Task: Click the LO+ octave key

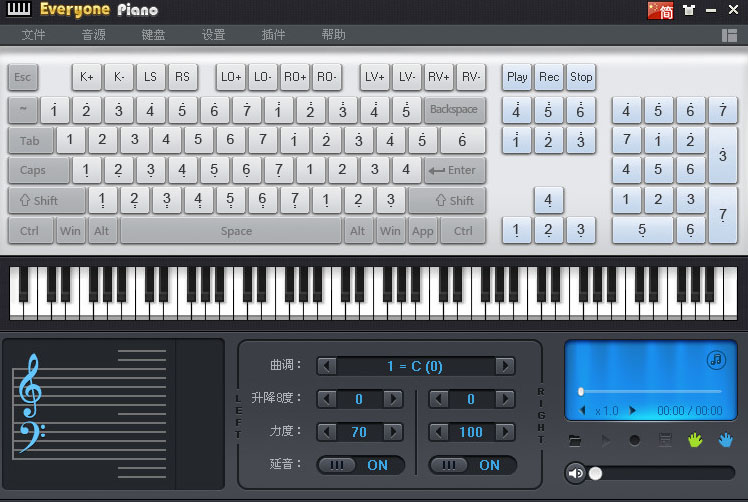Action: coord(231,77)
